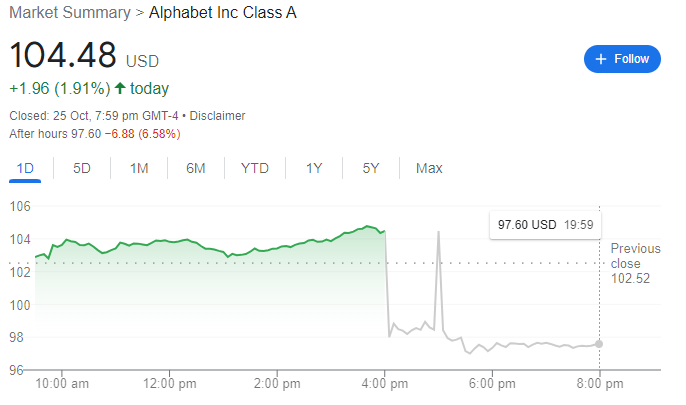View the 1Y chart range
686x405 pixels.
pos(314,168)
